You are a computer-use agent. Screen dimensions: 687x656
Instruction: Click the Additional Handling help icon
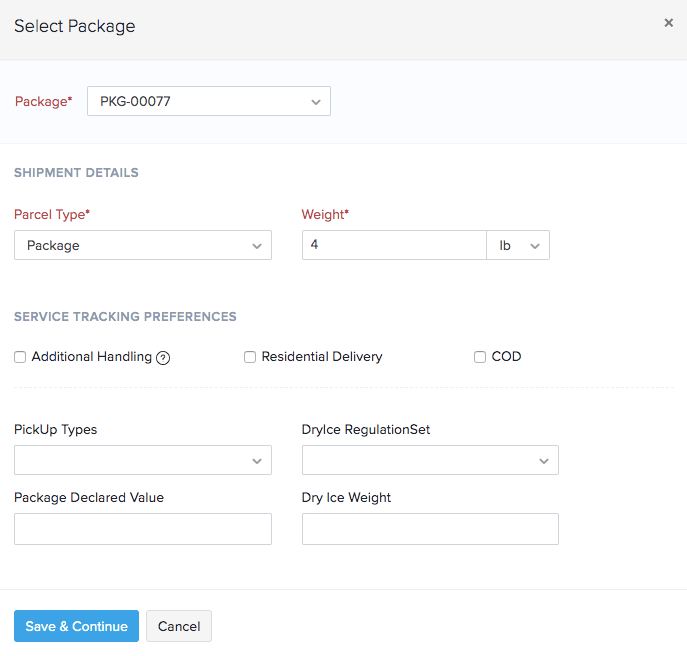click(163, 358)
